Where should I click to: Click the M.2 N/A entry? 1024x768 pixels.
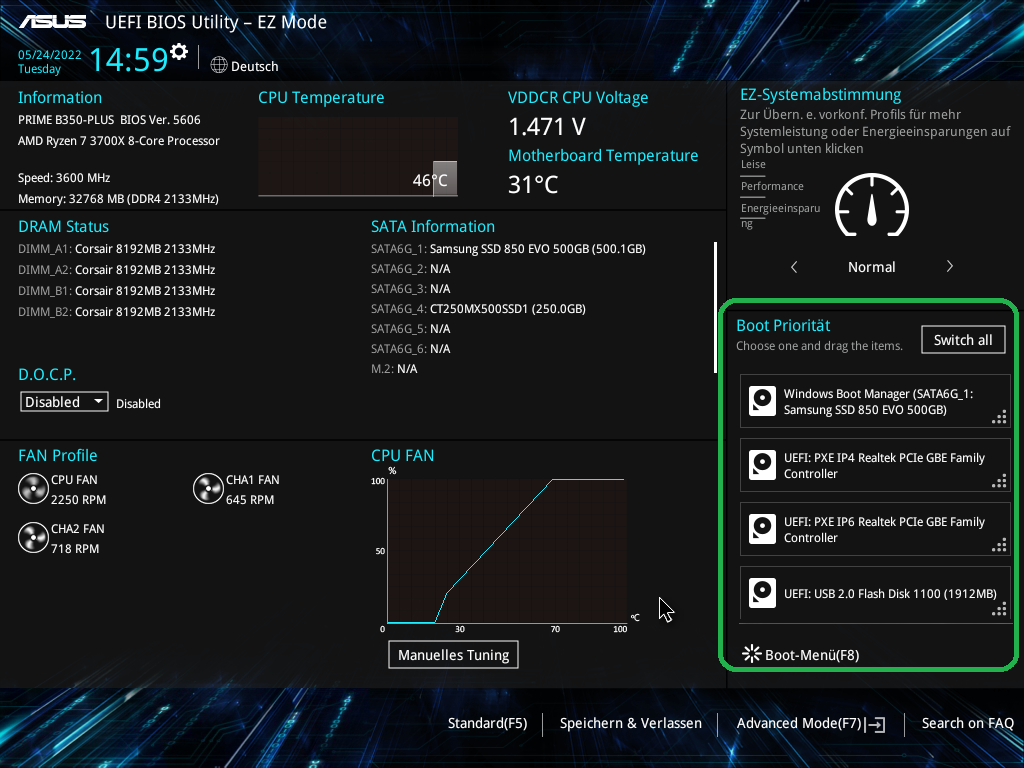(x=394, y=369)
